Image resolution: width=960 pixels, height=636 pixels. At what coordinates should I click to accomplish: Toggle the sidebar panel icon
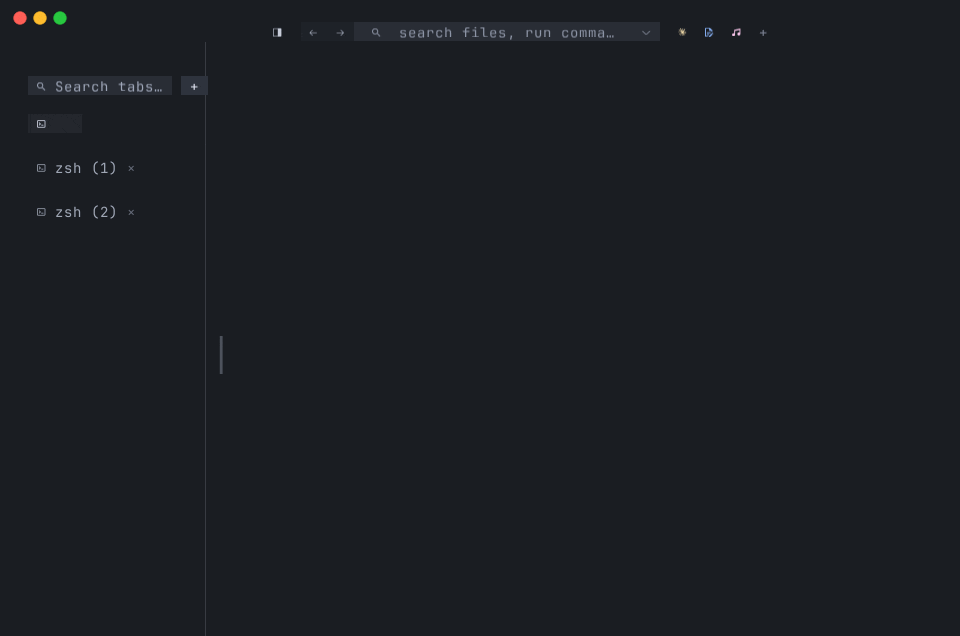pos(277,32)
